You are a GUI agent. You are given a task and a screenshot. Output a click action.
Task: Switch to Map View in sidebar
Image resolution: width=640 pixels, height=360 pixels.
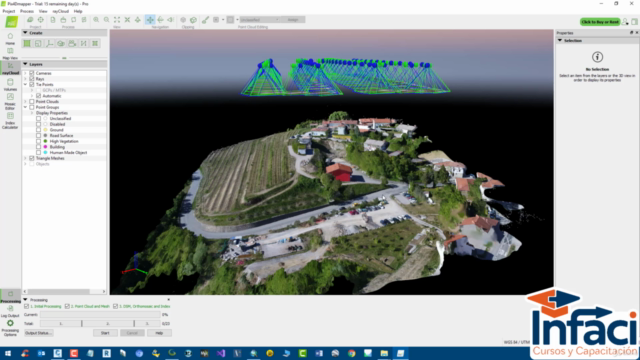(x=10, y=53)
